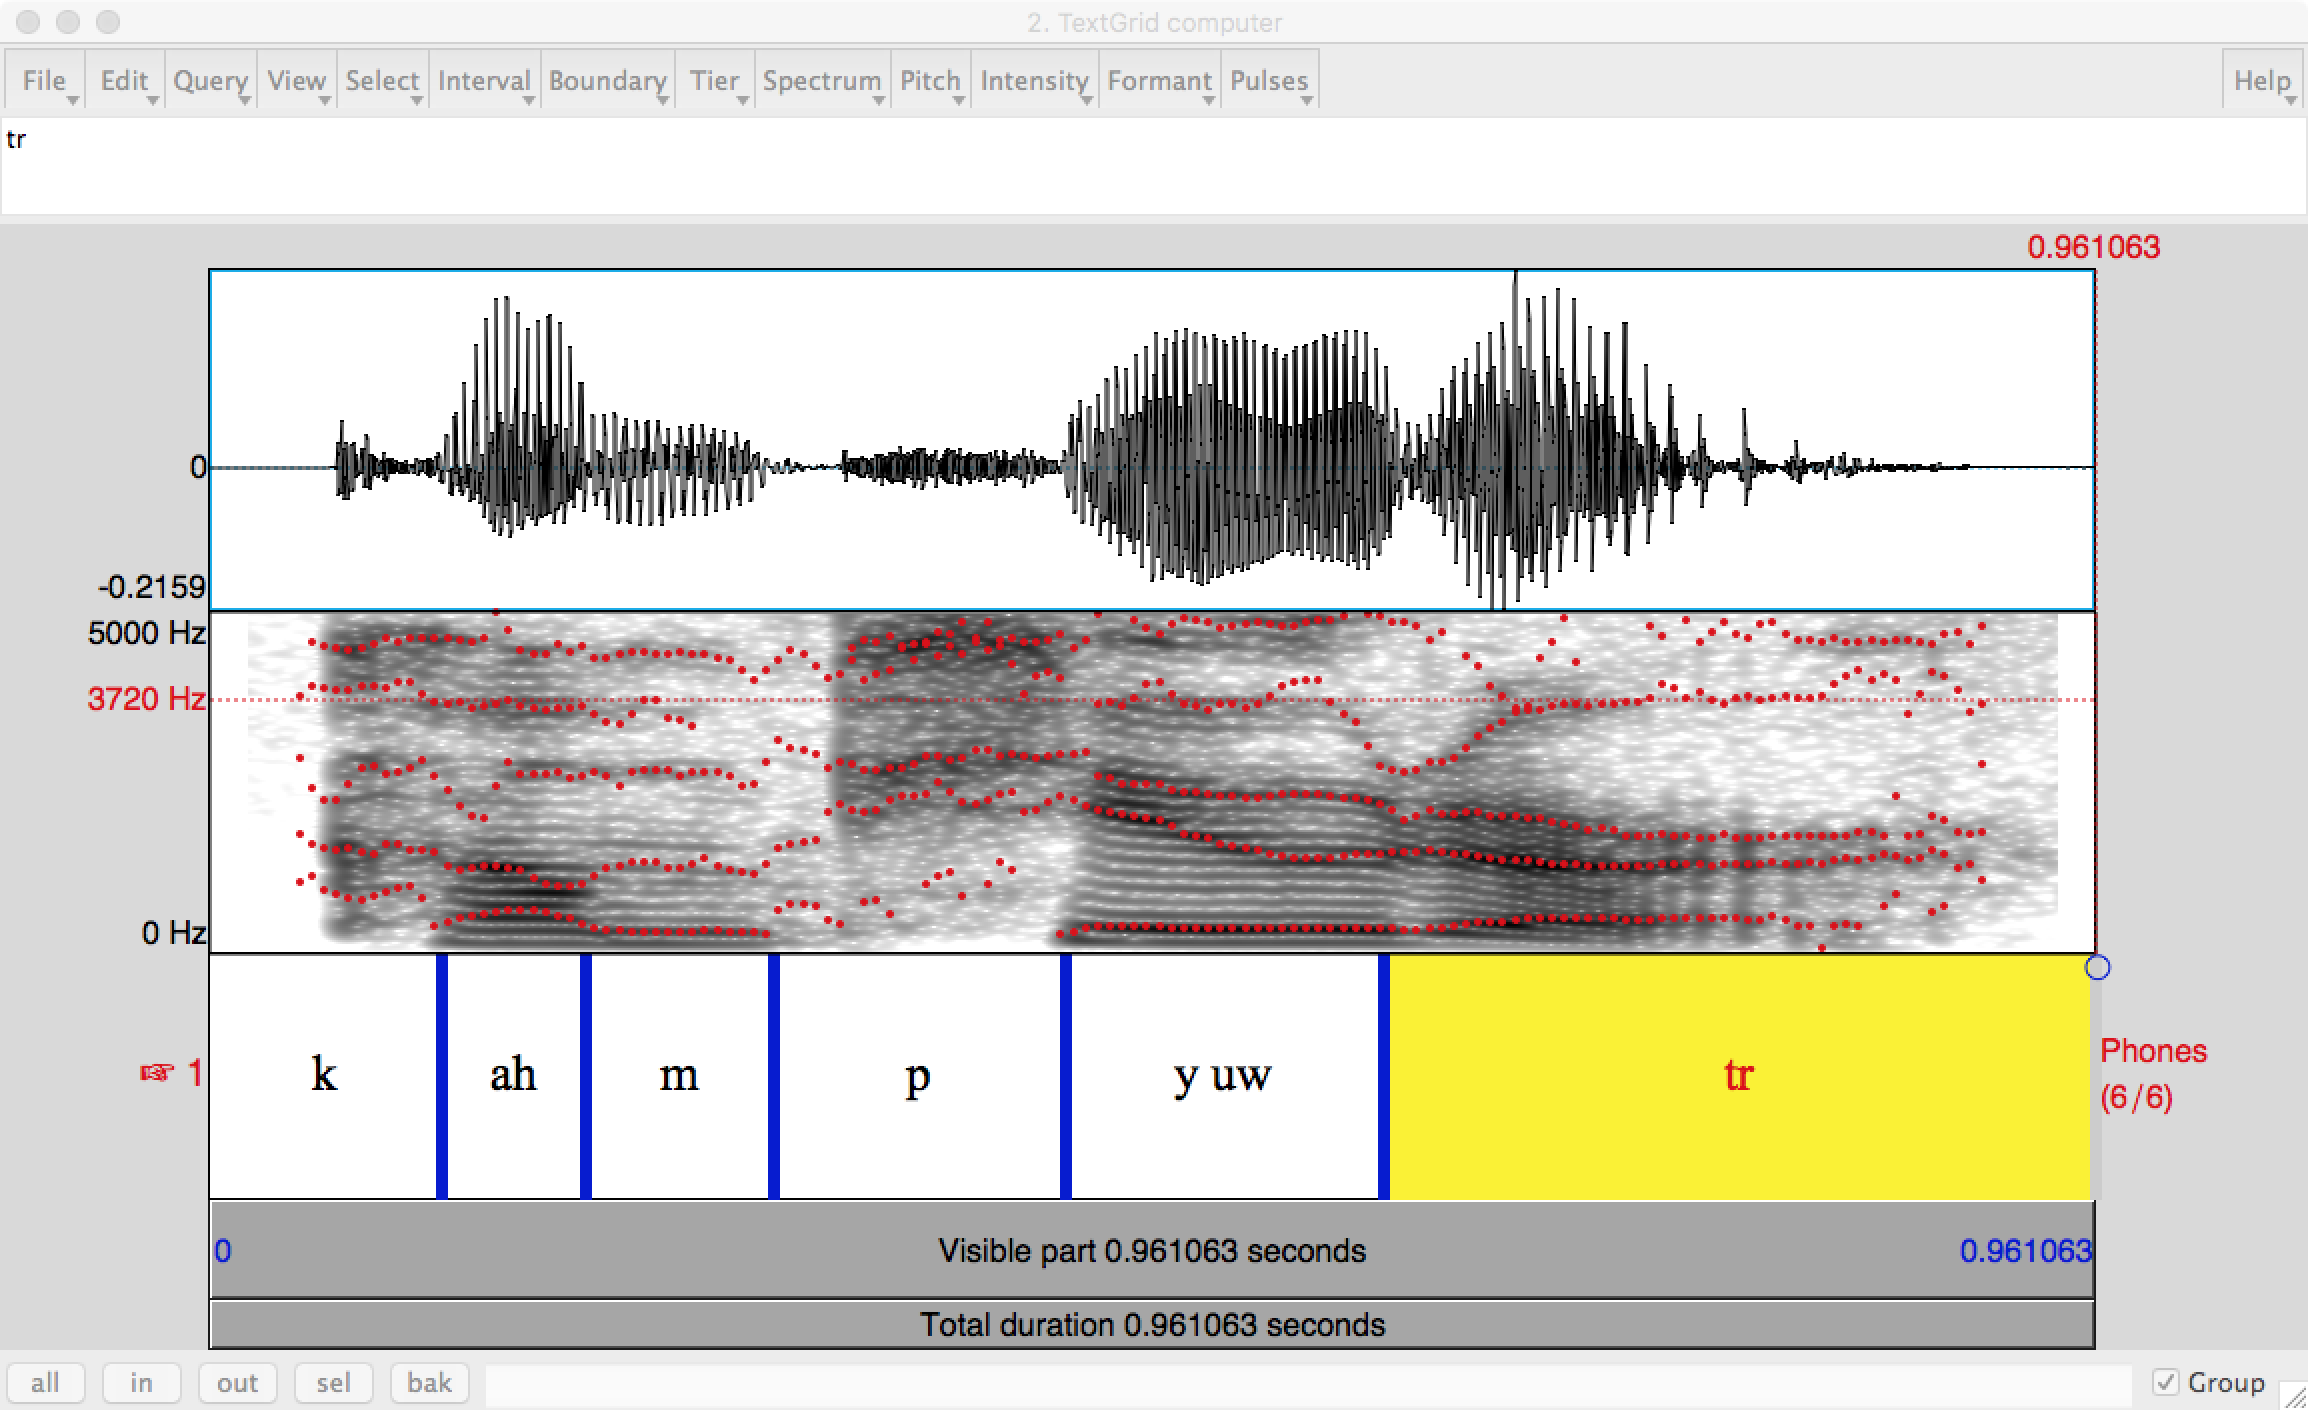Zoom in with the 'in' button
The width and height of the screenshot is (2308, 1410).
click(x=141, y=1383)
